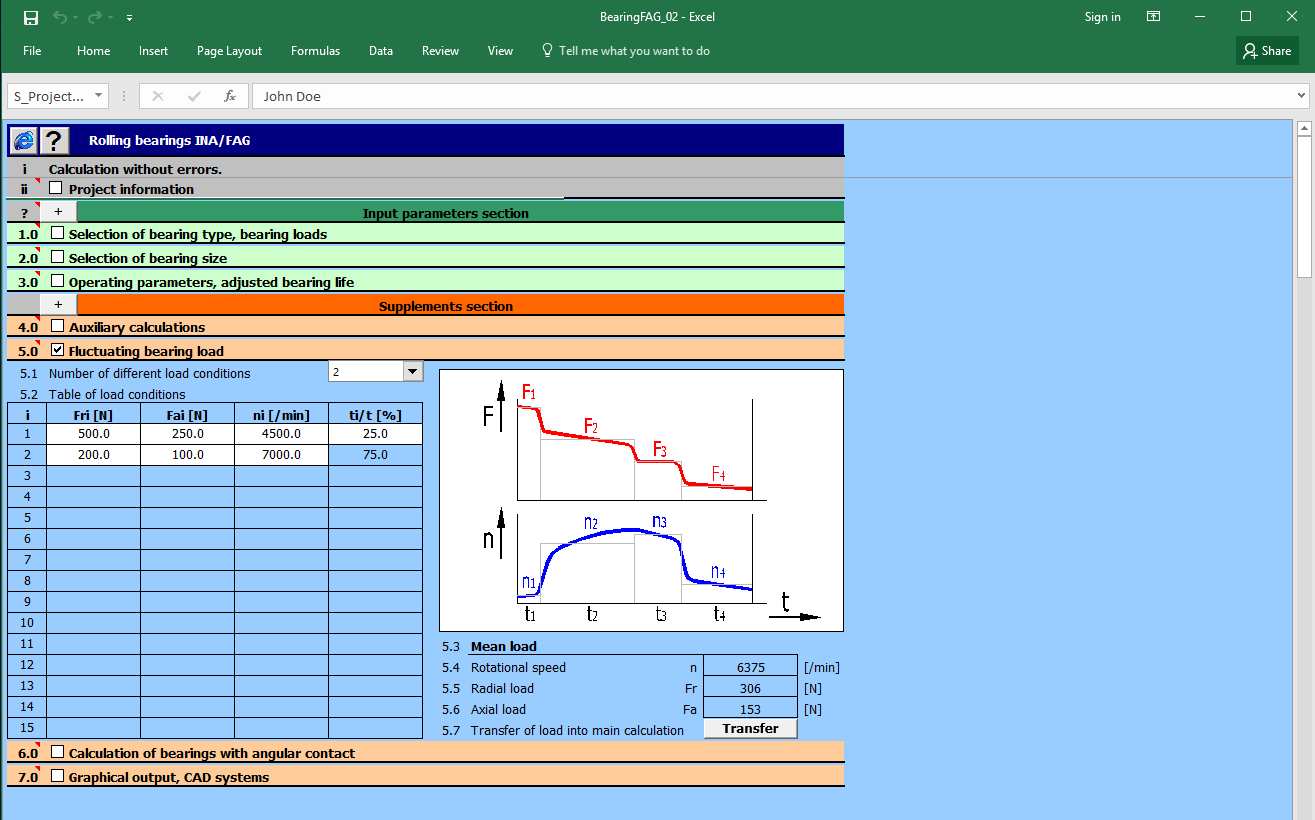
Task: Check Calculation of bearings with angular contact
Action: pos(57,752)
